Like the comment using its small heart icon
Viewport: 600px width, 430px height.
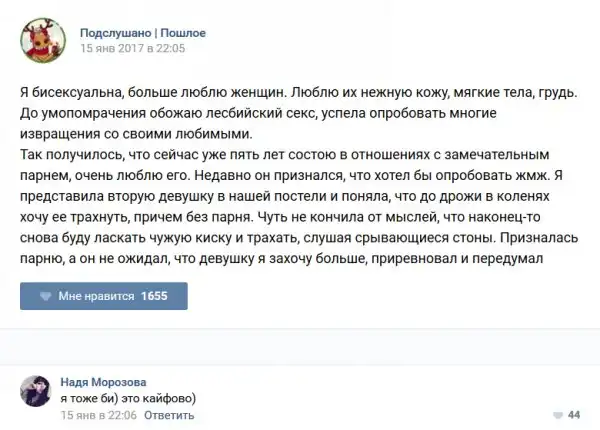click(555, 414)
